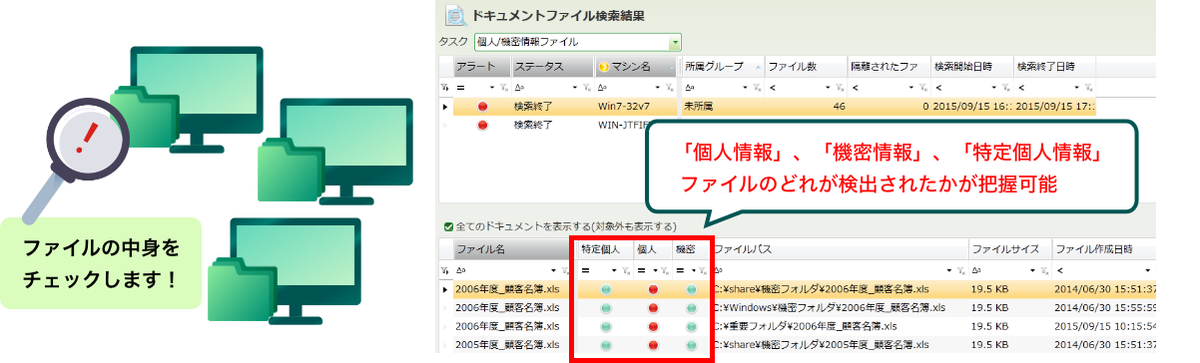Click file count cell 46
The height and width of the screenshot is (363, 1200).
[806, 106]
